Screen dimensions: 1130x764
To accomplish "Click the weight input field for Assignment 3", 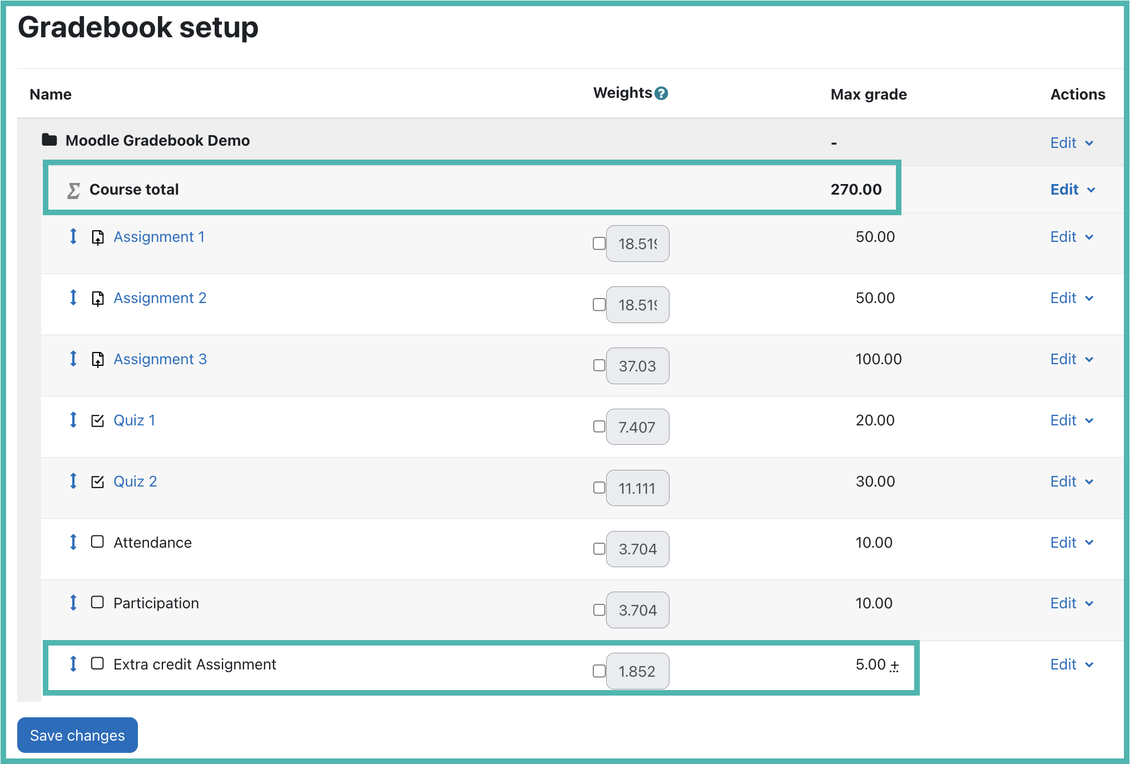I will coord(637,365).
